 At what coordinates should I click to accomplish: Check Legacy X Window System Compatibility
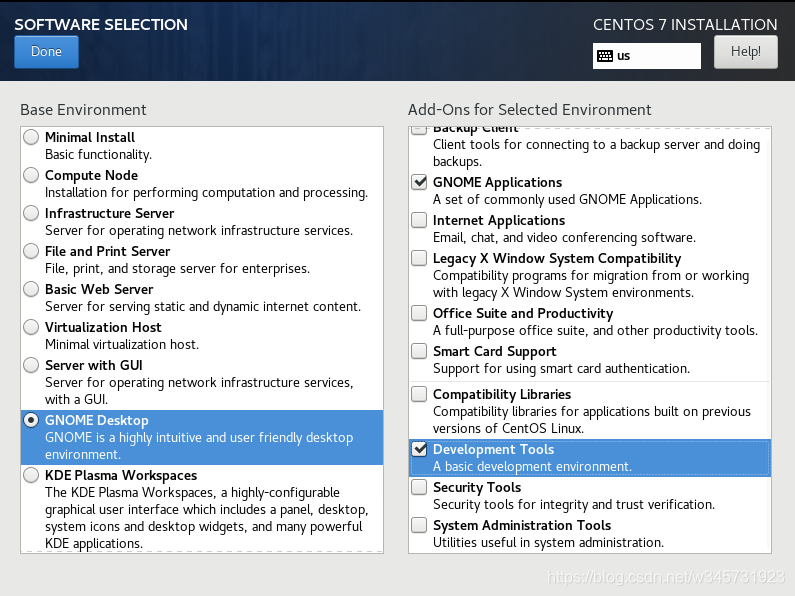click(419, 259)
